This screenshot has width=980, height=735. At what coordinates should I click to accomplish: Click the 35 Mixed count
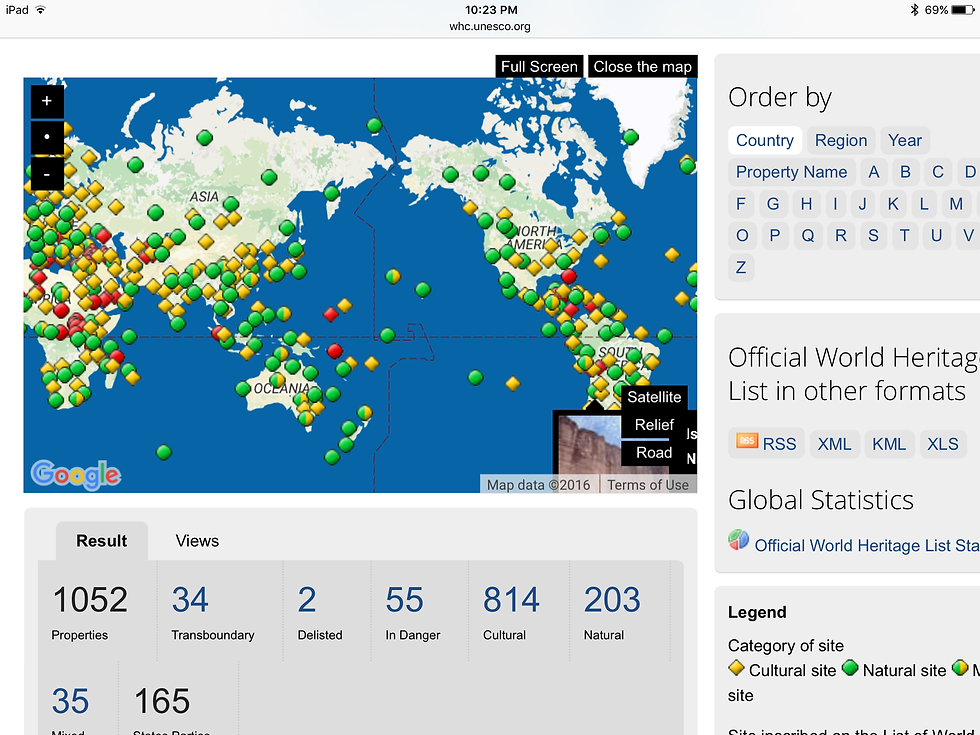click(x=70, y=701)
